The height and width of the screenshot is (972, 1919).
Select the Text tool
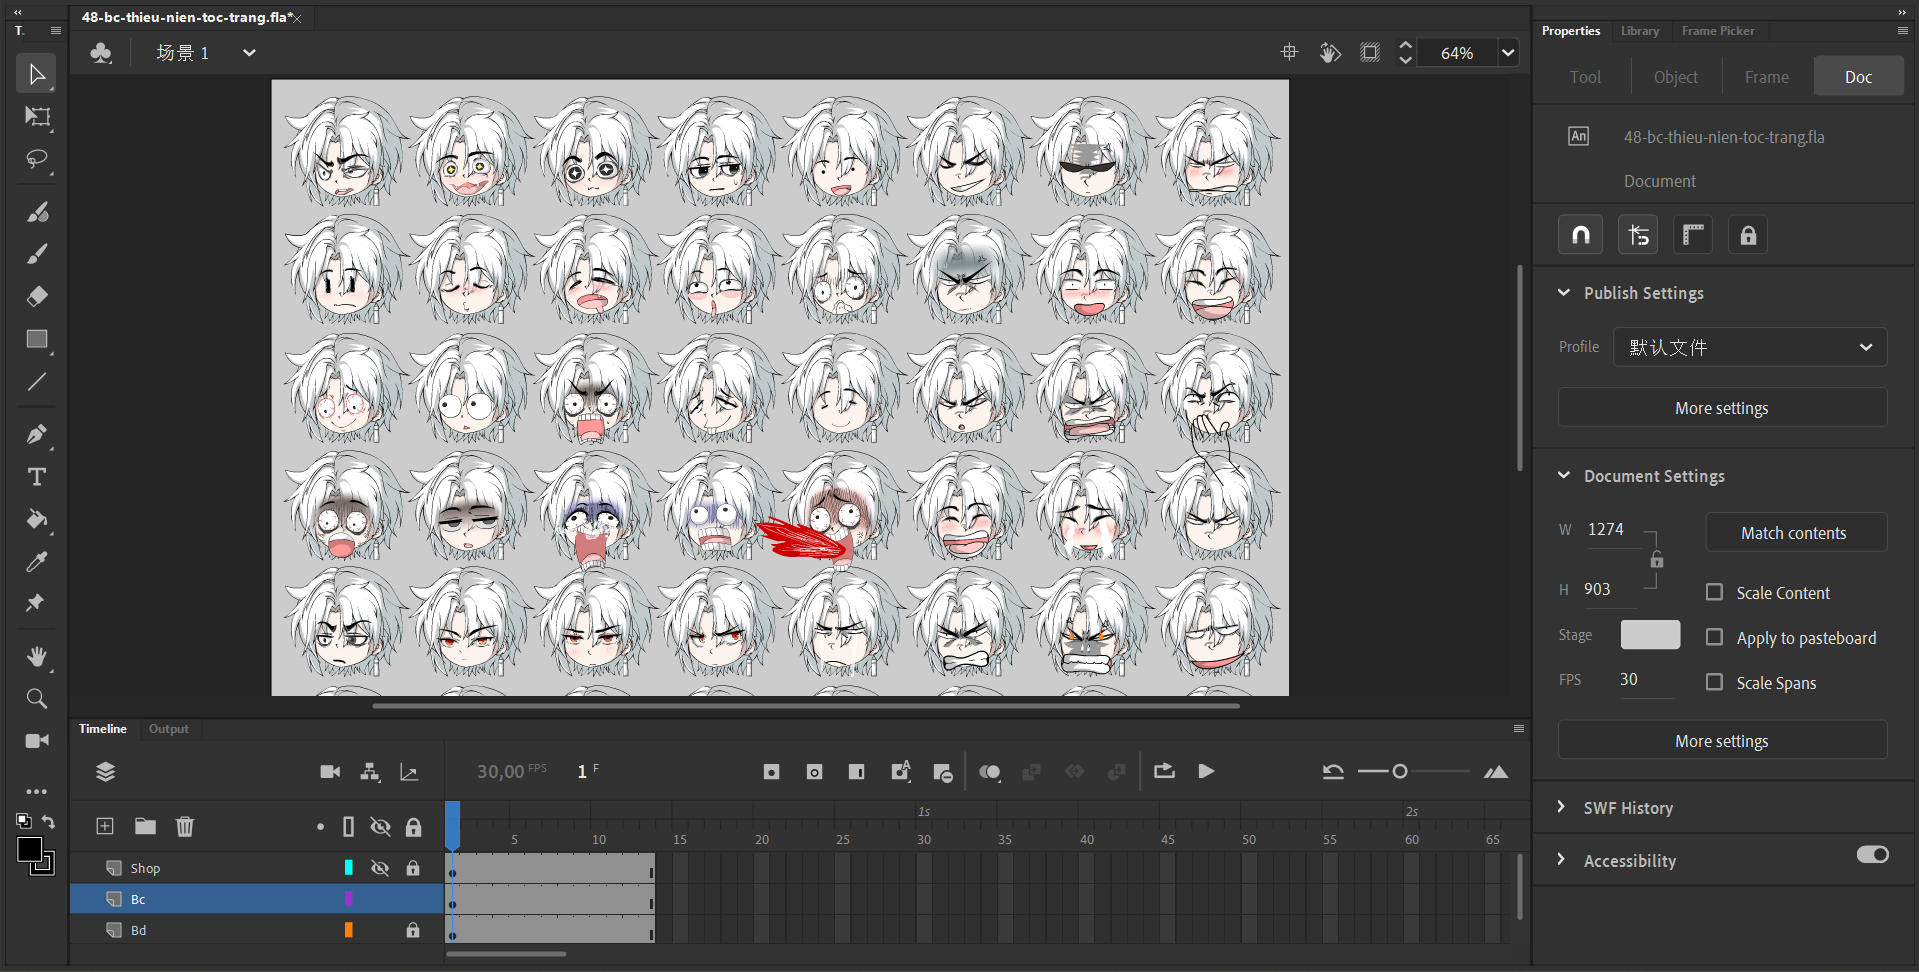click(37, 477)
